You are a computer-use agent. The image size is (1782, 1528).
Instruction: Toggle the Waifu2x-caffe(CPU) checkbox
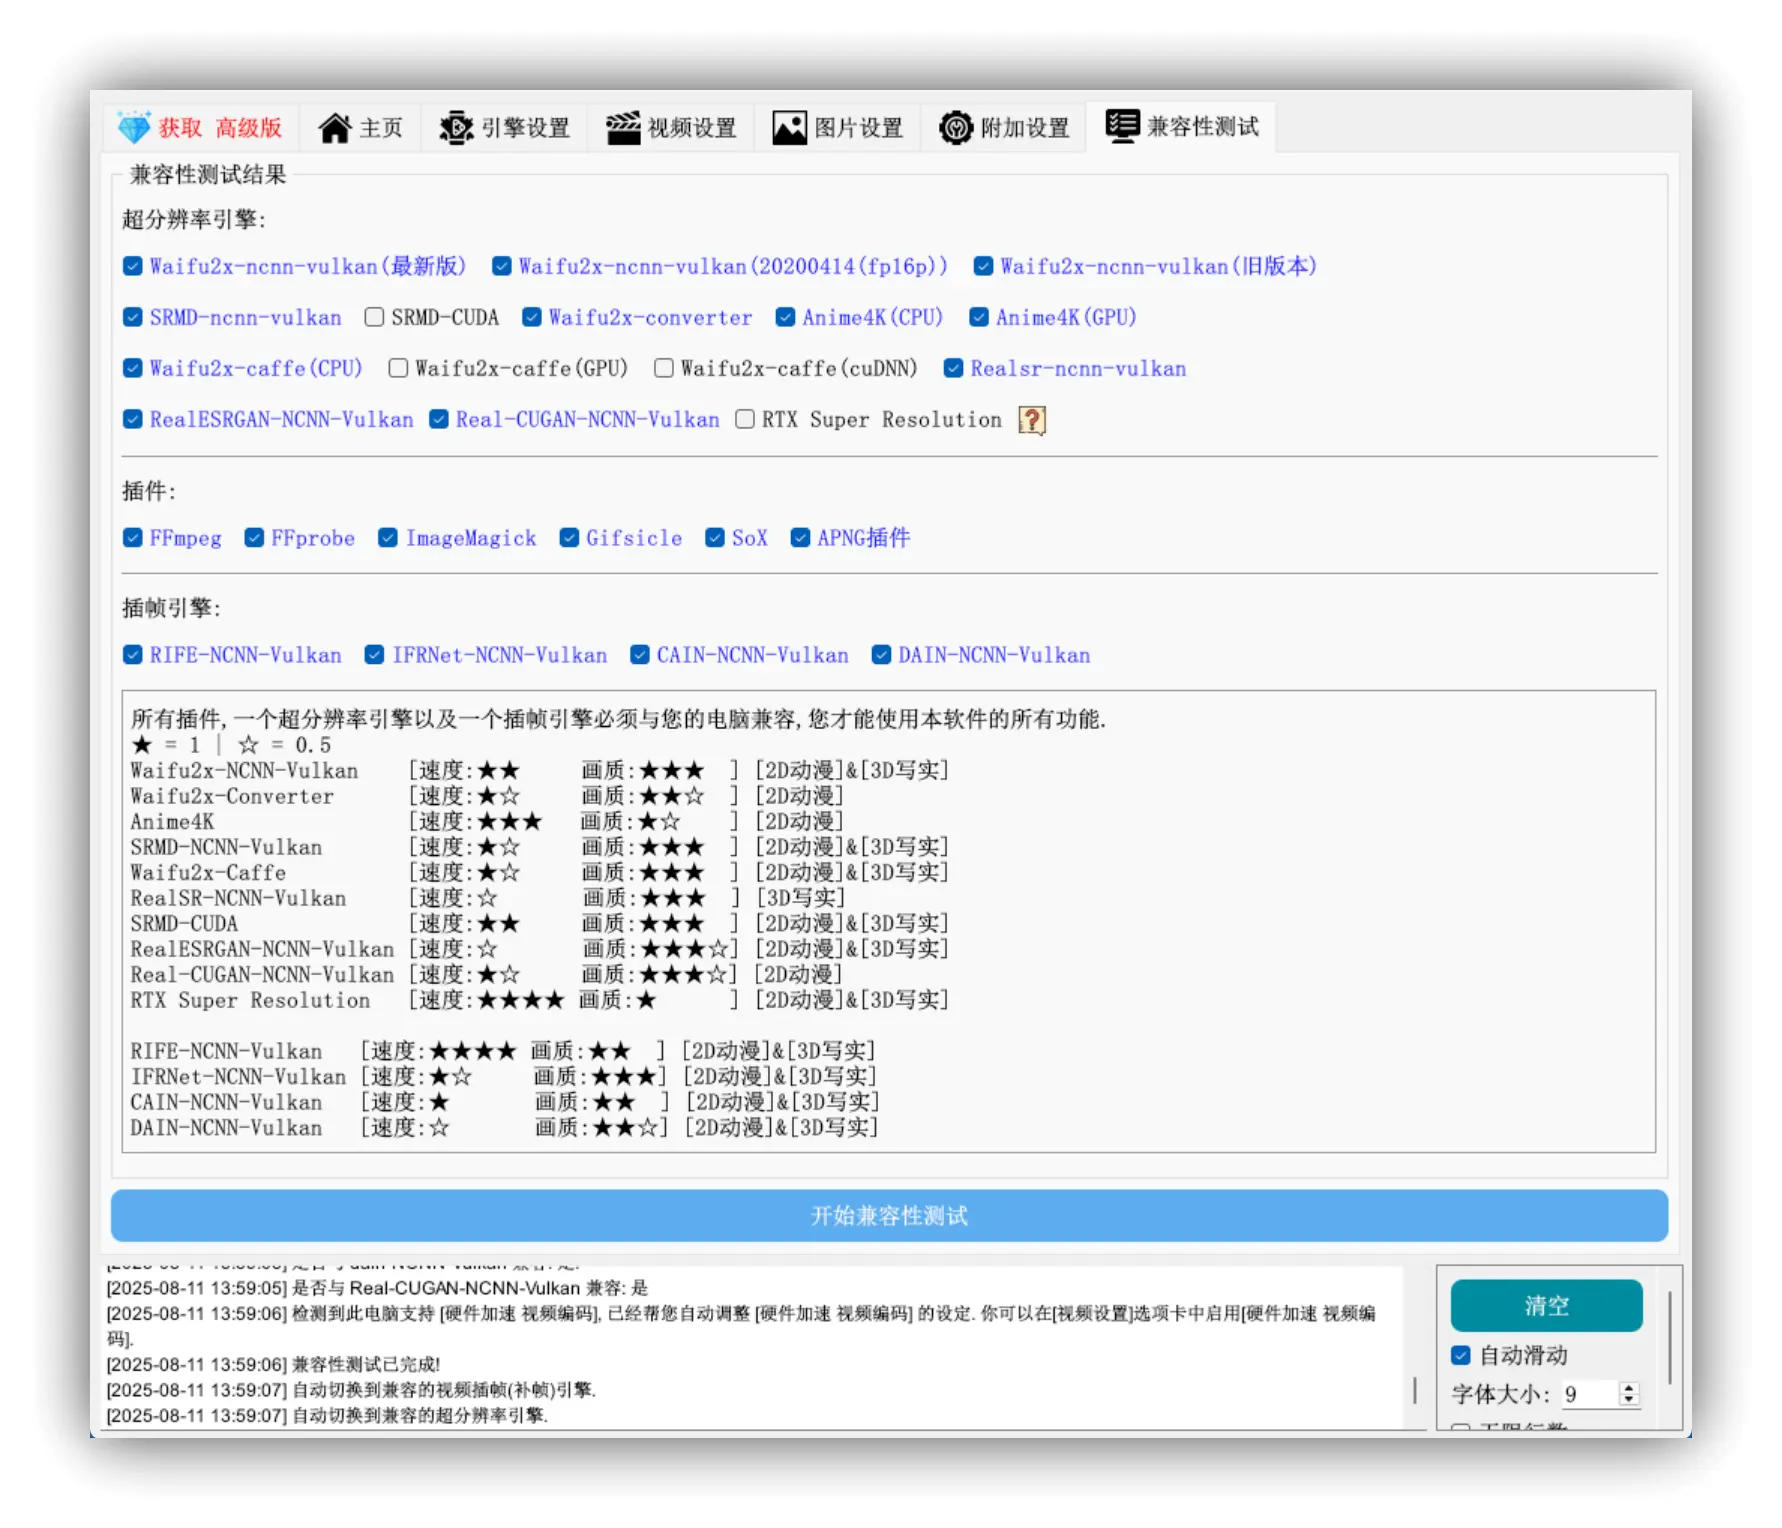point(132,368)
